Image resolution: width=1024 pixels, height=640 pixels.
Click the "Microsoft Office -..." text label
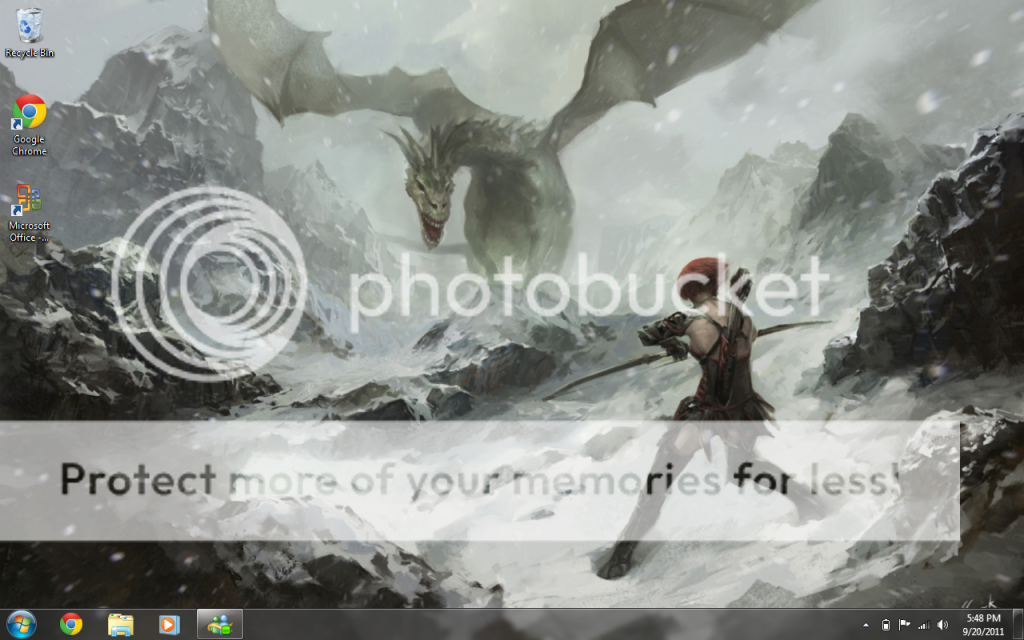tap(29, 232)
